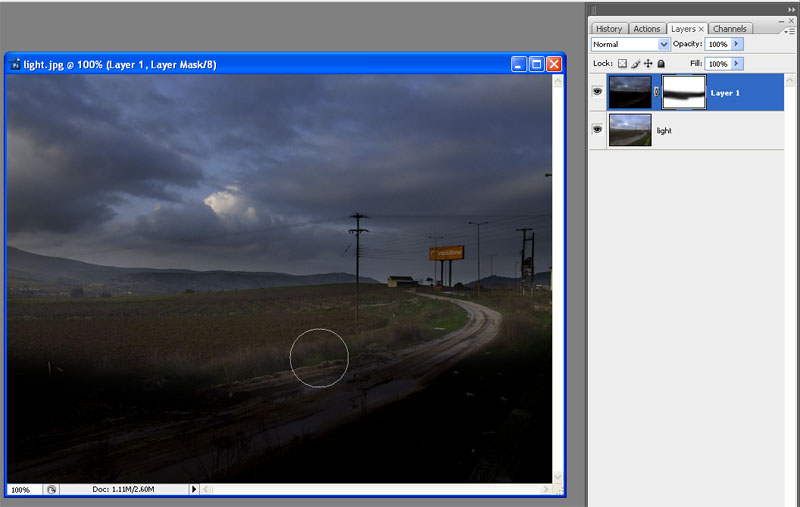This screenshot has width=800, height=507.
Task: Select the Layer 1 image thumbnail
Action: click(x=630, y=92)
